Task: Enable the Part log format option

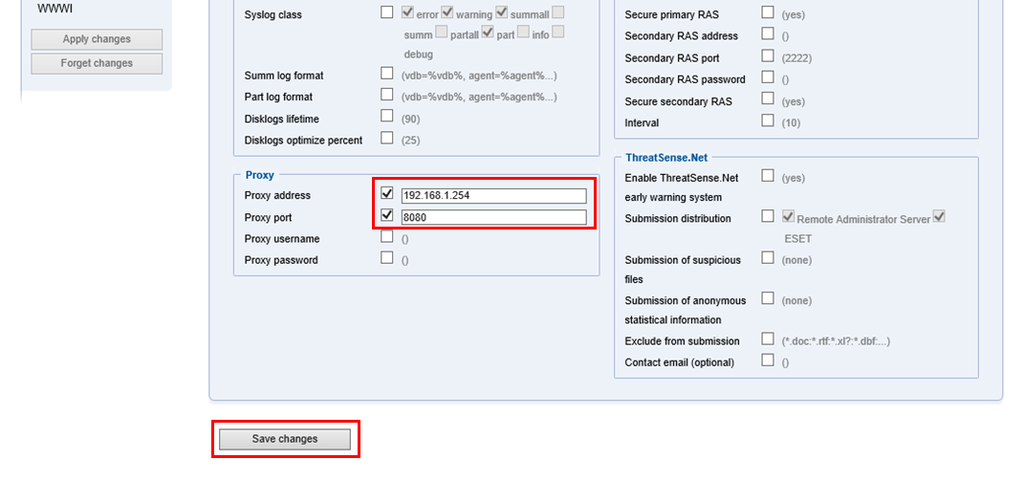Action: 387,95
